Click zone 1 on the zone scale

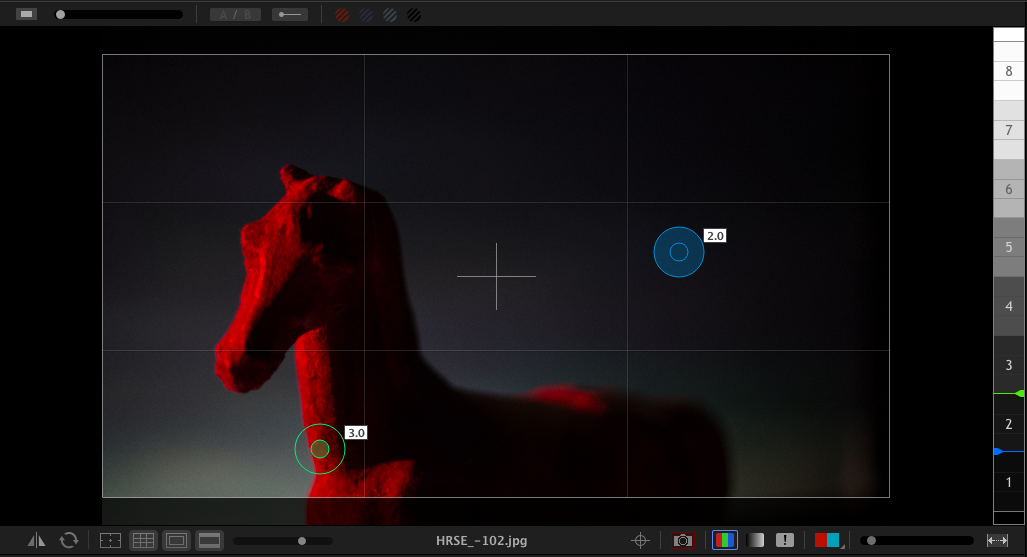pos(1009,482)
